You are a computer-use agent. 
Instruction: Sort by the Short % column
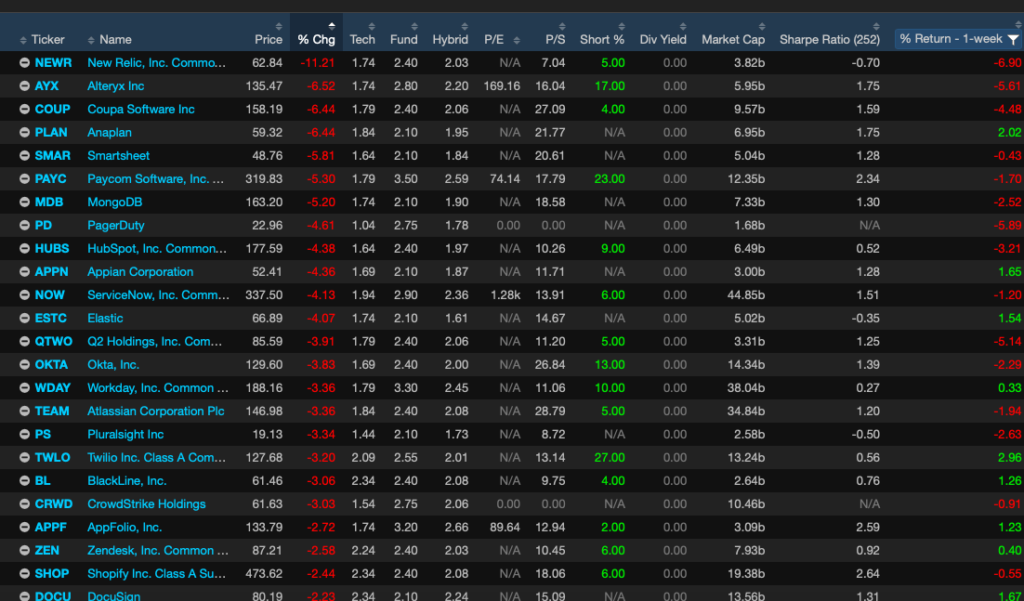coord(601,40)
